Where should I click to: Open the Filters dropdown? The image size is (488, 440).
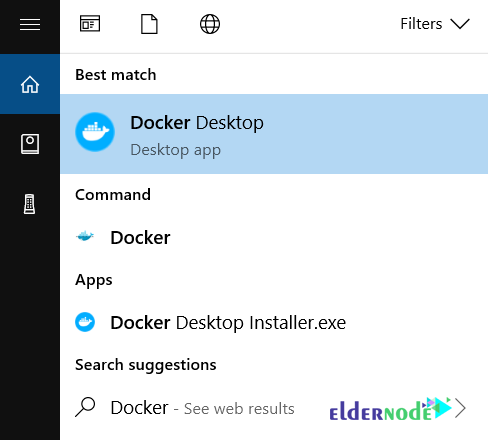coord(435,24)
